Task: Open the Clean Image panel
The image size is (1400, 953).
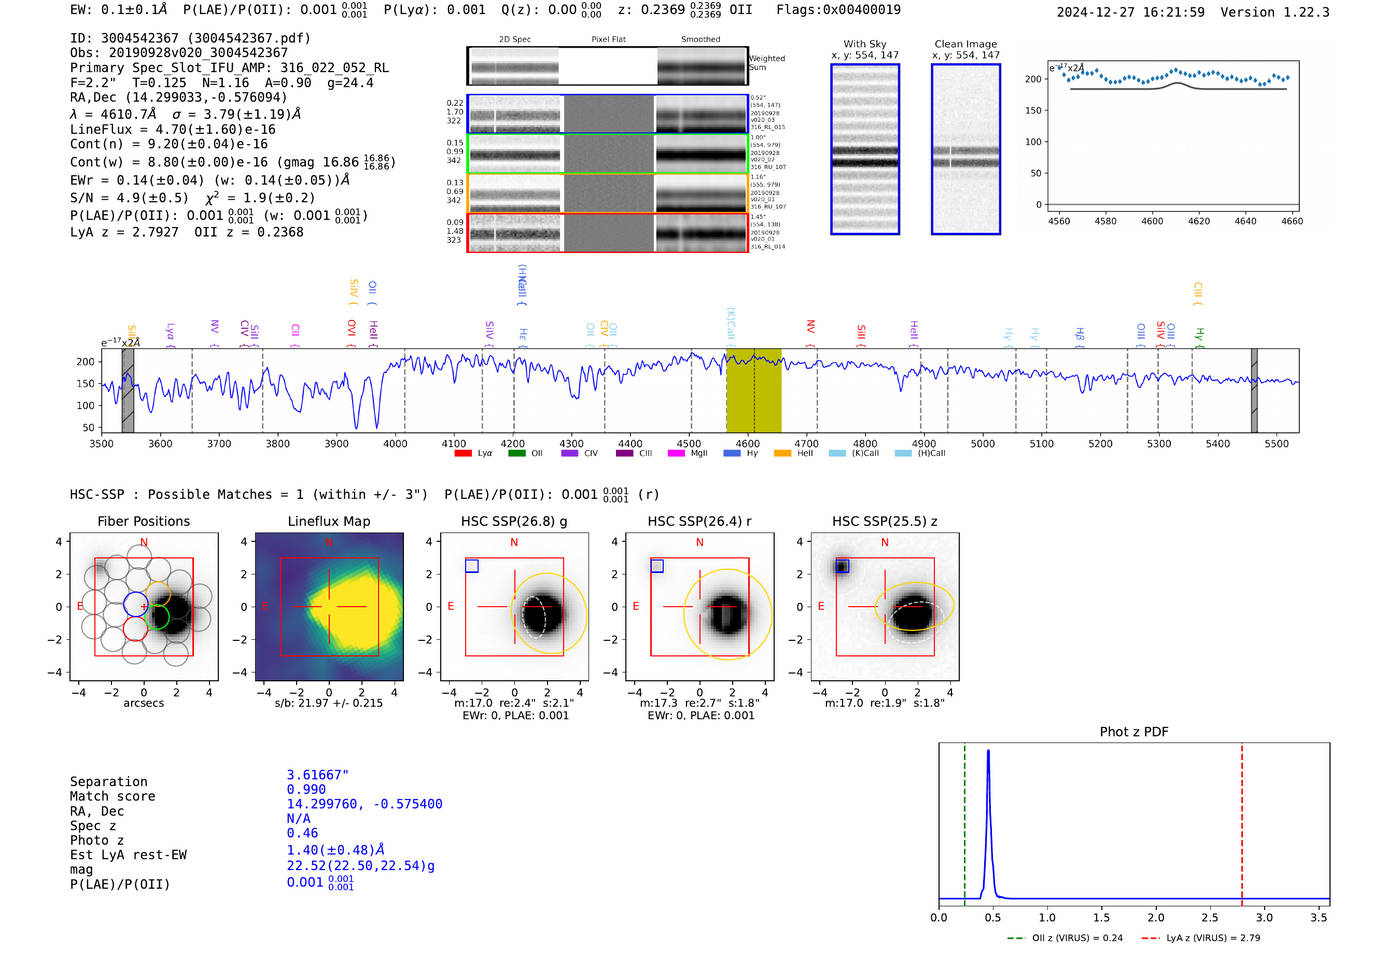Action: [966, 149]
